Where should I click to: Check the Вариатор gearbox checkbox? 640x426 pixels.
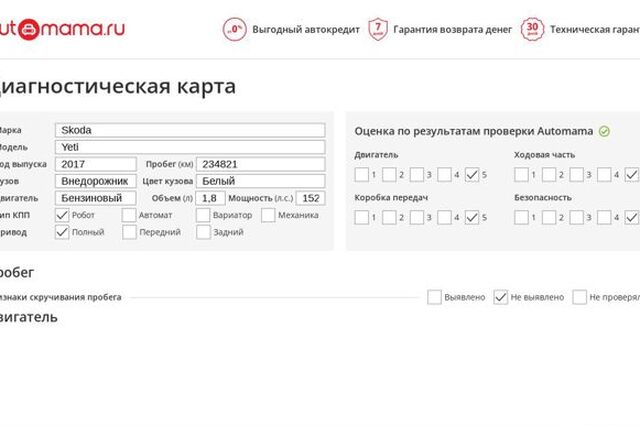pos(203,215)
